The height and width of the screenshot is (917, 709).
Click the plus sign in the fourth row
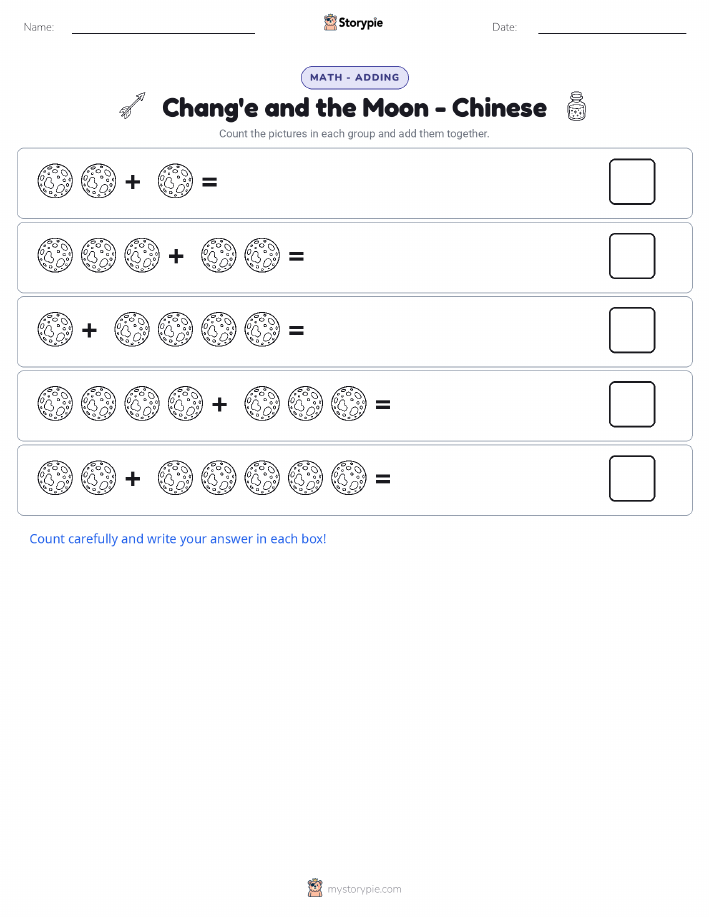click(x=219, y=404)
